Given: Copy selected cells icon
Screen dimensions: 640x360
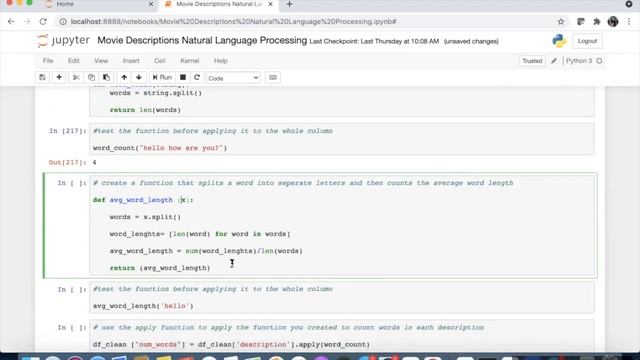Looking at the screenshot, I should point(91,78).
